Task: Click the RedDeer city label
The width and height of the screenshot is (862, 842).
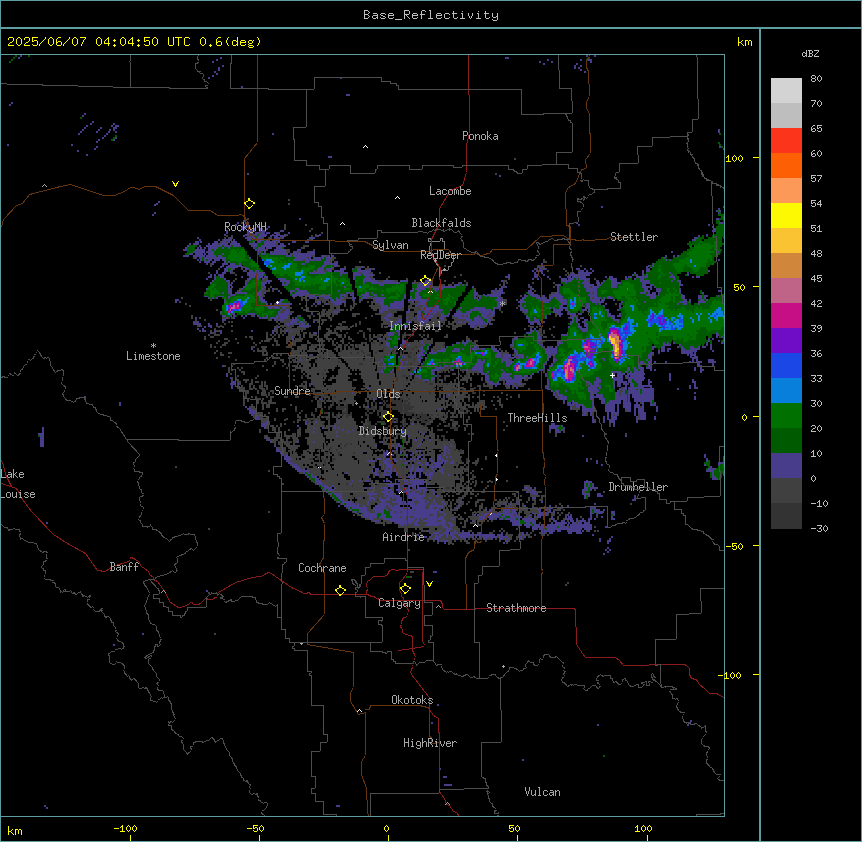Action: [x=440, y=255]
